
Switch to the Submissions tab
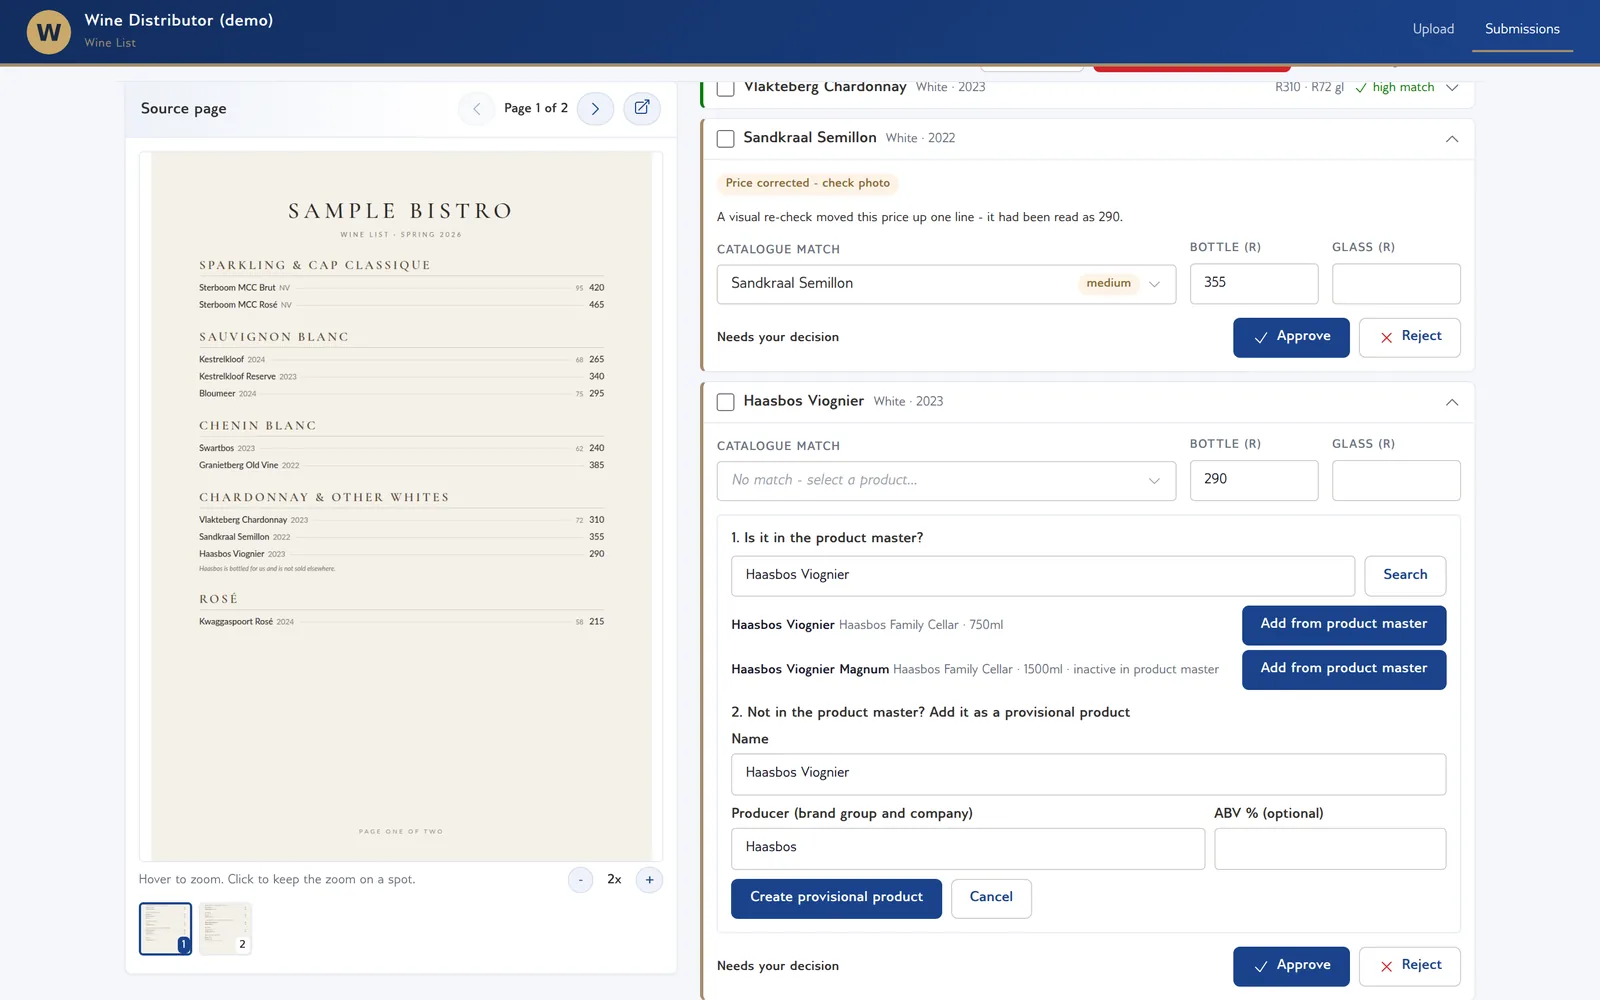click(1522, 29)
